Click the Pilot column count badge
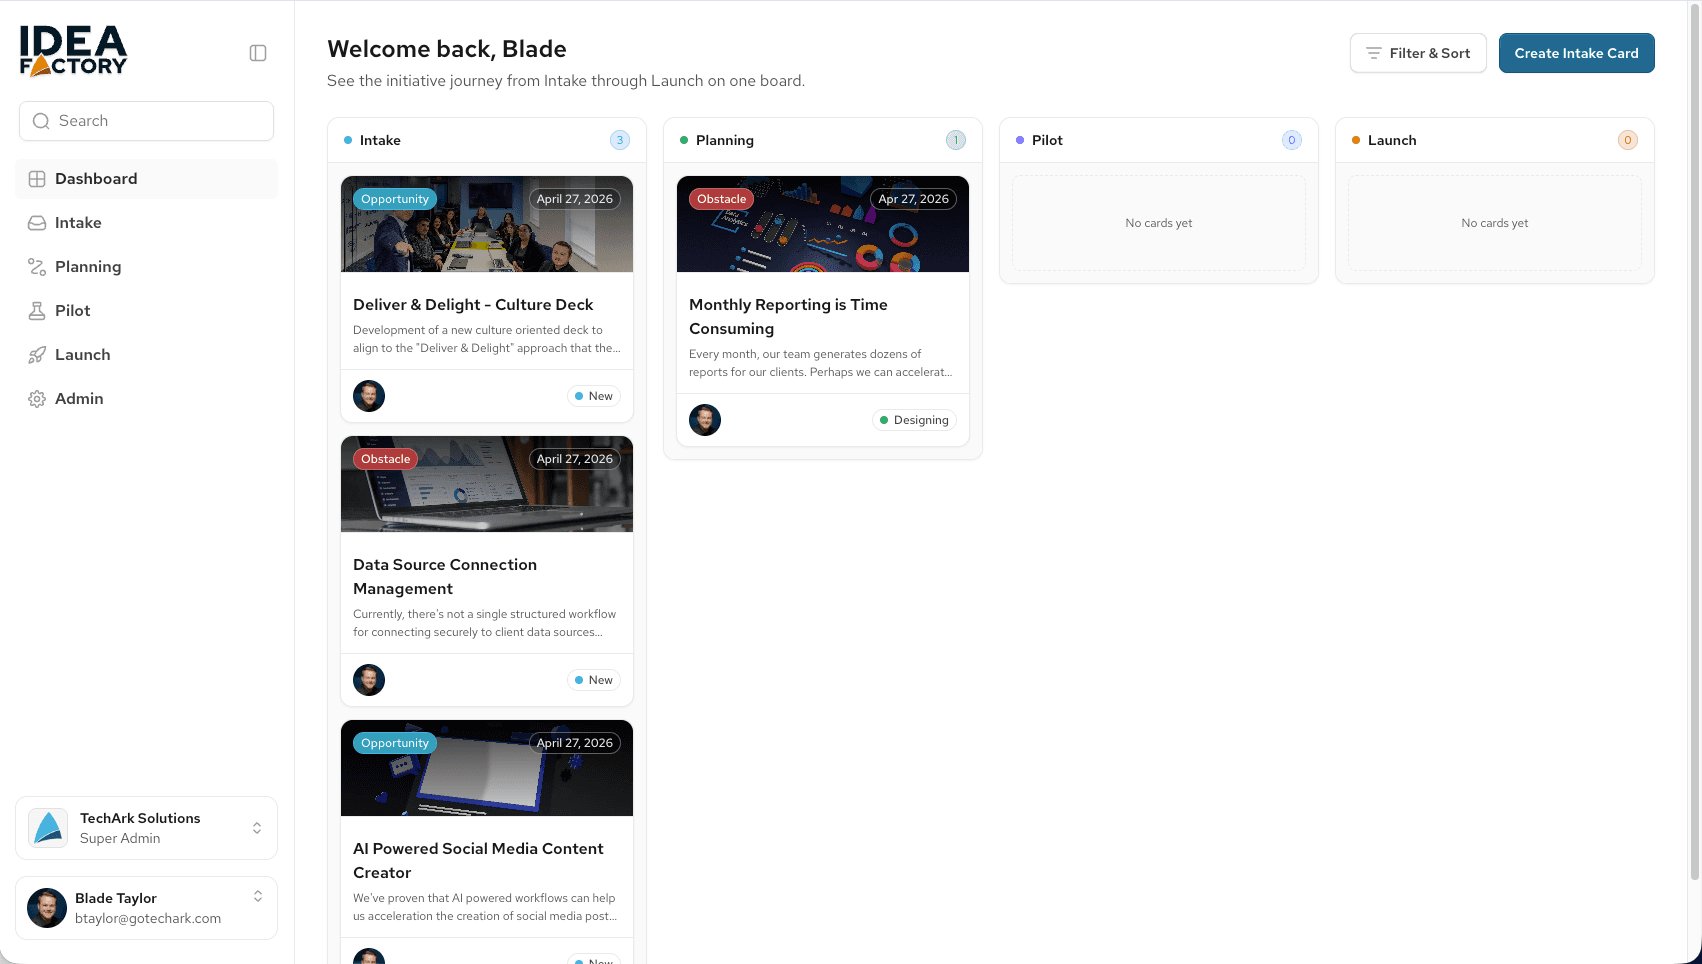 pyautogui.click(x=1292, y=140)
